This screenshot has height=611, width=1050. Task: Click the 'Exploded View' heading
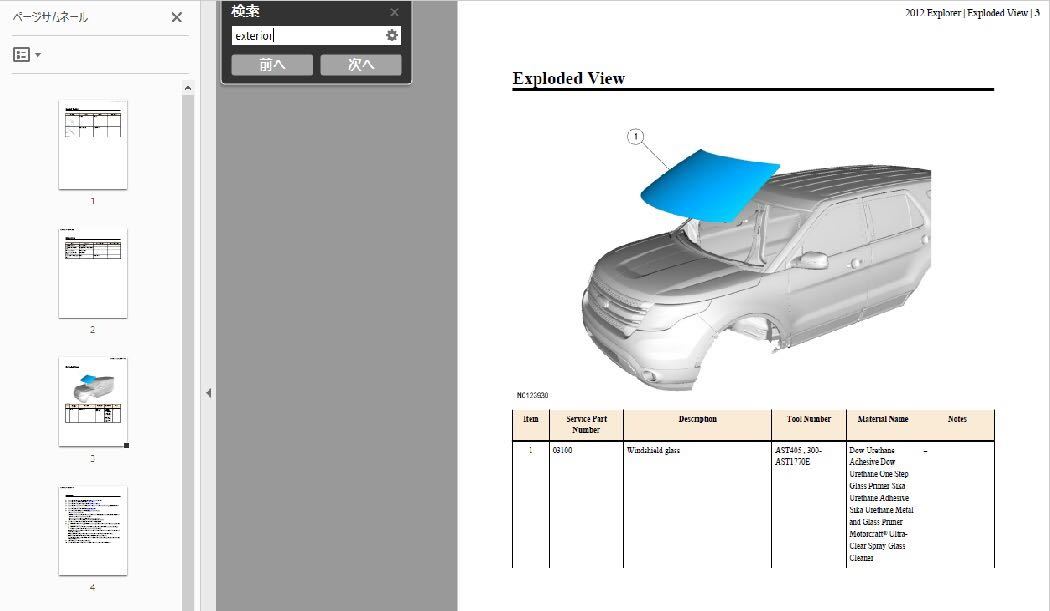click(x=569, y=78)
